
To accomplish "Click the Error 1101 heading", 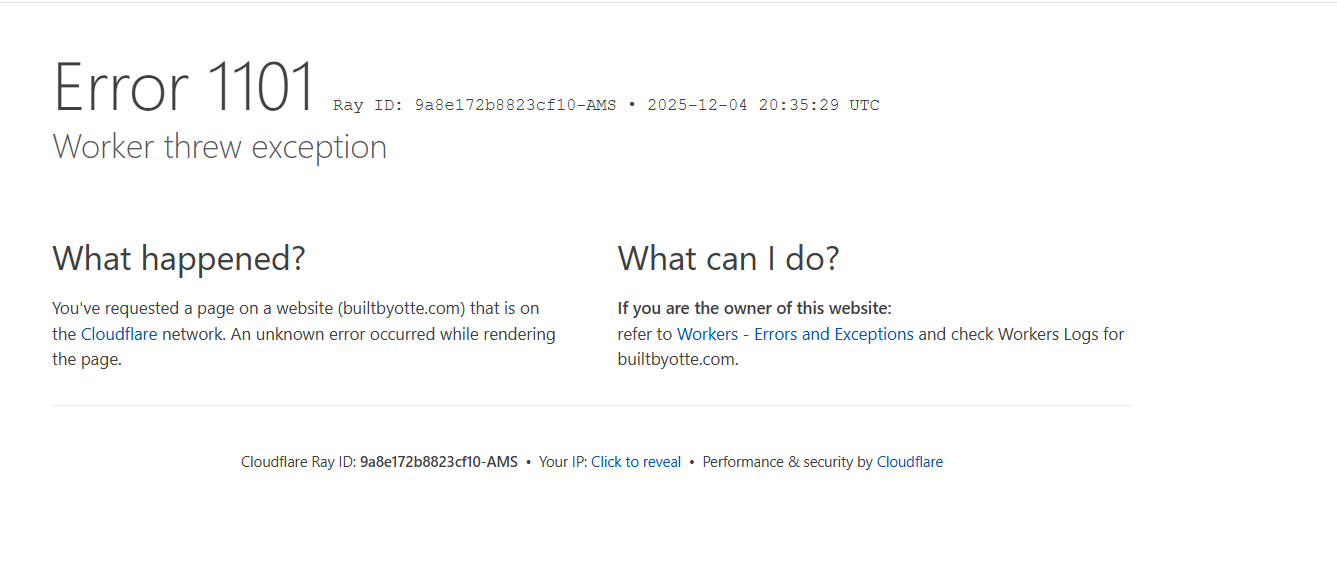I will tap(184, 88).
